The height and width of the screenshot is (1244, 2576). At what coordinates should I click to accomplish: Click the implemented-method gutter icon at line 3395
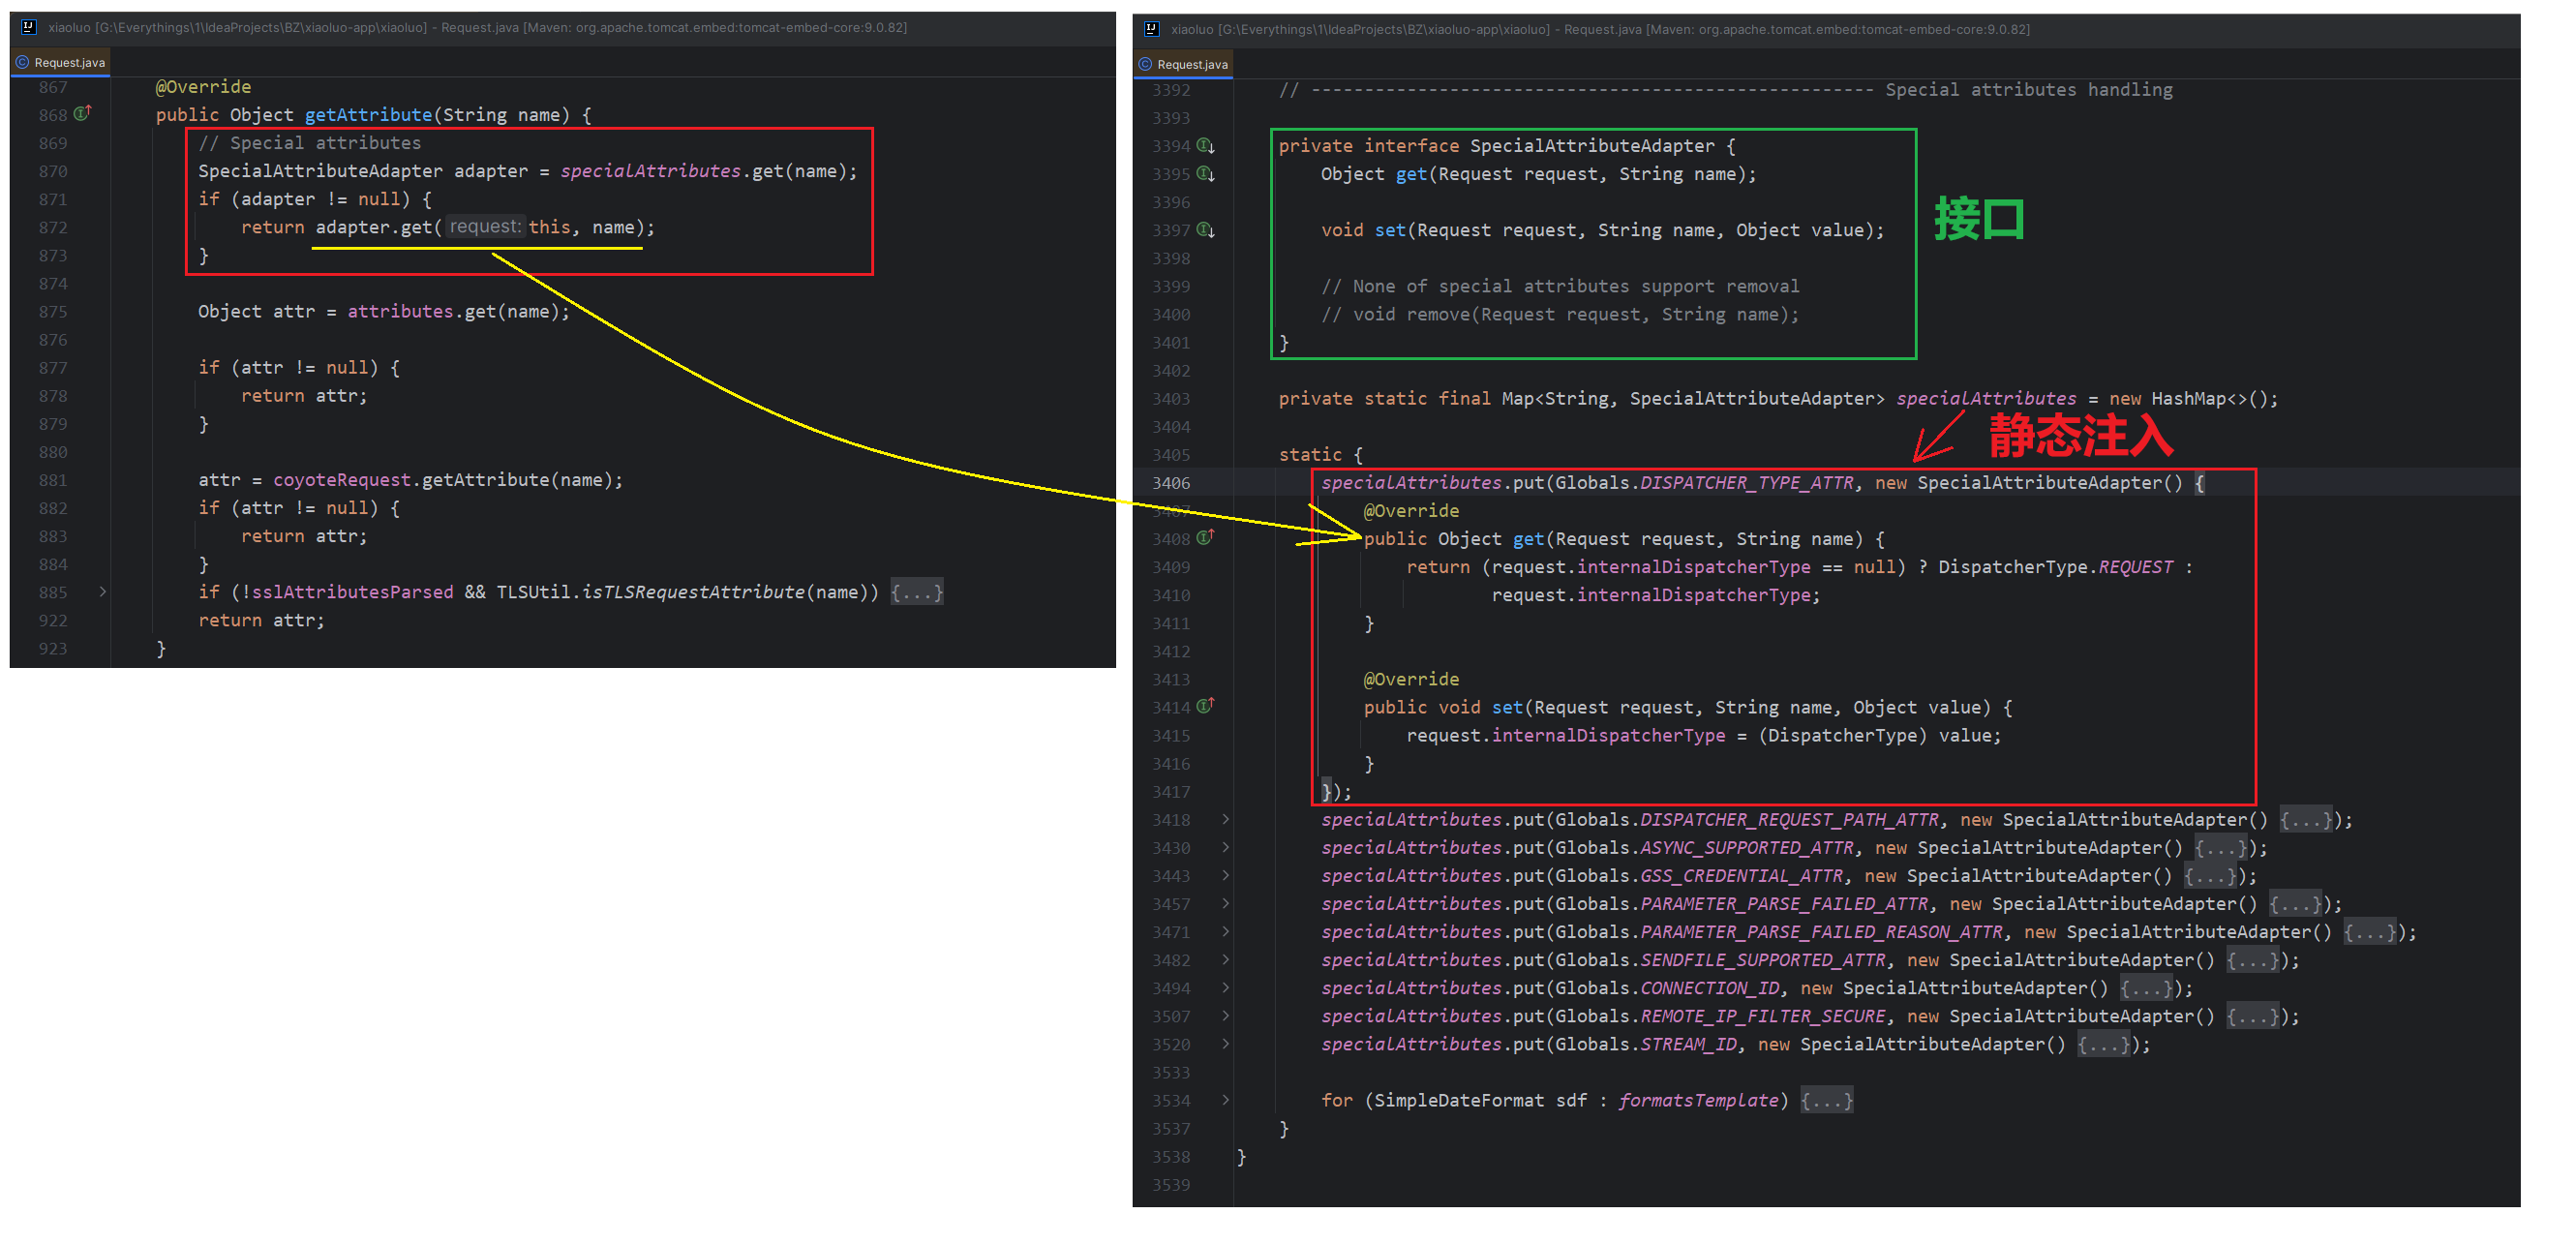coord(1206,173)
